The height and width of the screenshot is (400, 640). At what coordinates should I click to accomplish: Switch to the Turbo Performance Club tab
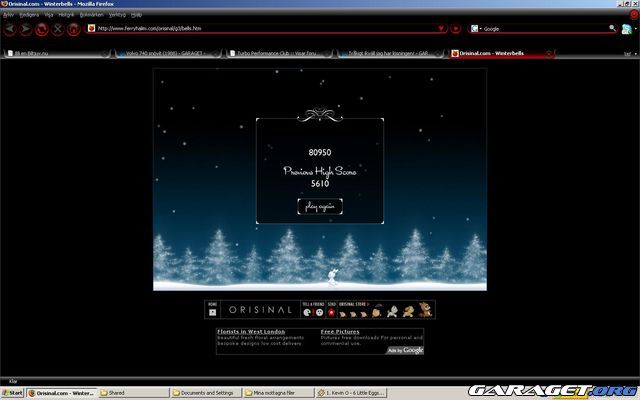268,53
